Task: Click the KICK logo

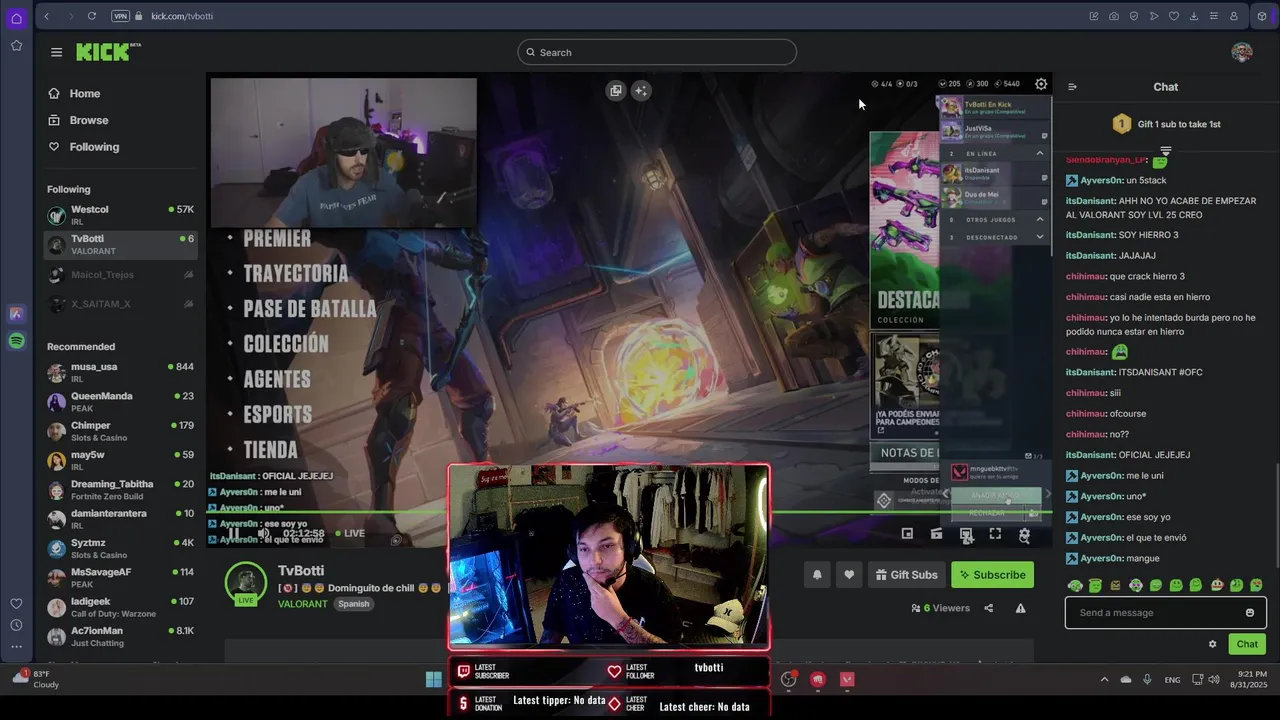Action: pyautogui.click(x=108, y=52)
